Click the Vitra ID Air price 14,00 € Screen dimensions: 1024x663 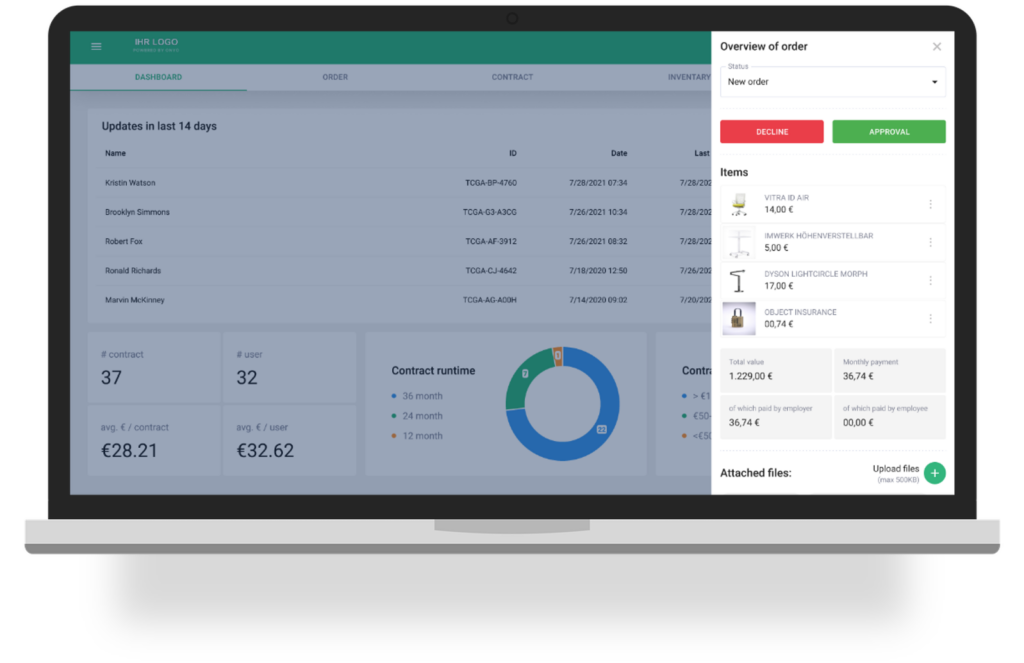tap(778, 210)
